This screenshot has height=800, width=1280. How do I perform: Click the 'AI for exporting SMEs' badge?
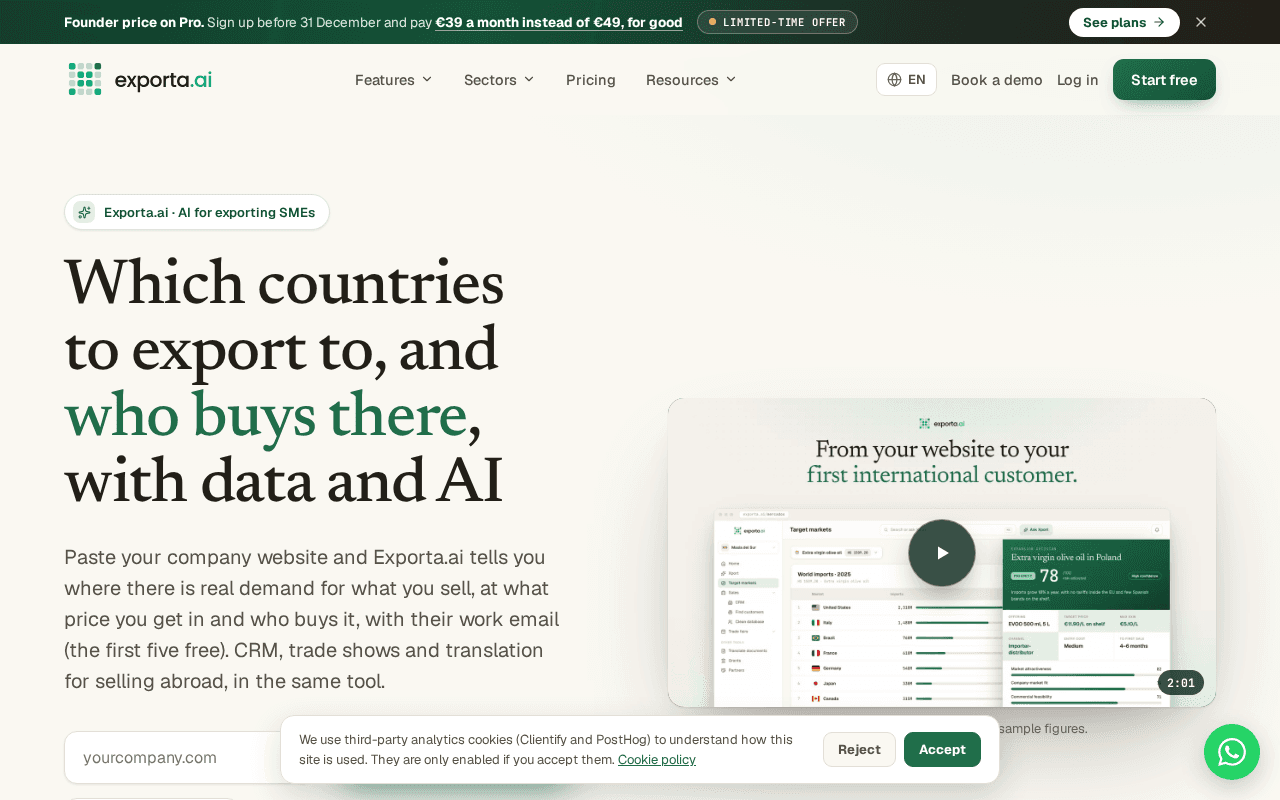pos(197,212)
